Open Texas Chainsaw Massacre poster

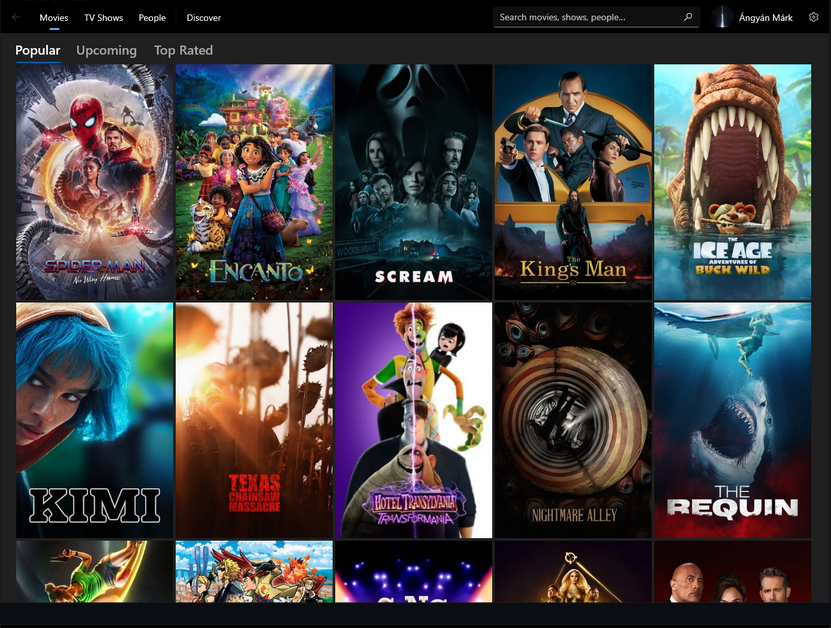pyautogui.click(x=254, y=420)
